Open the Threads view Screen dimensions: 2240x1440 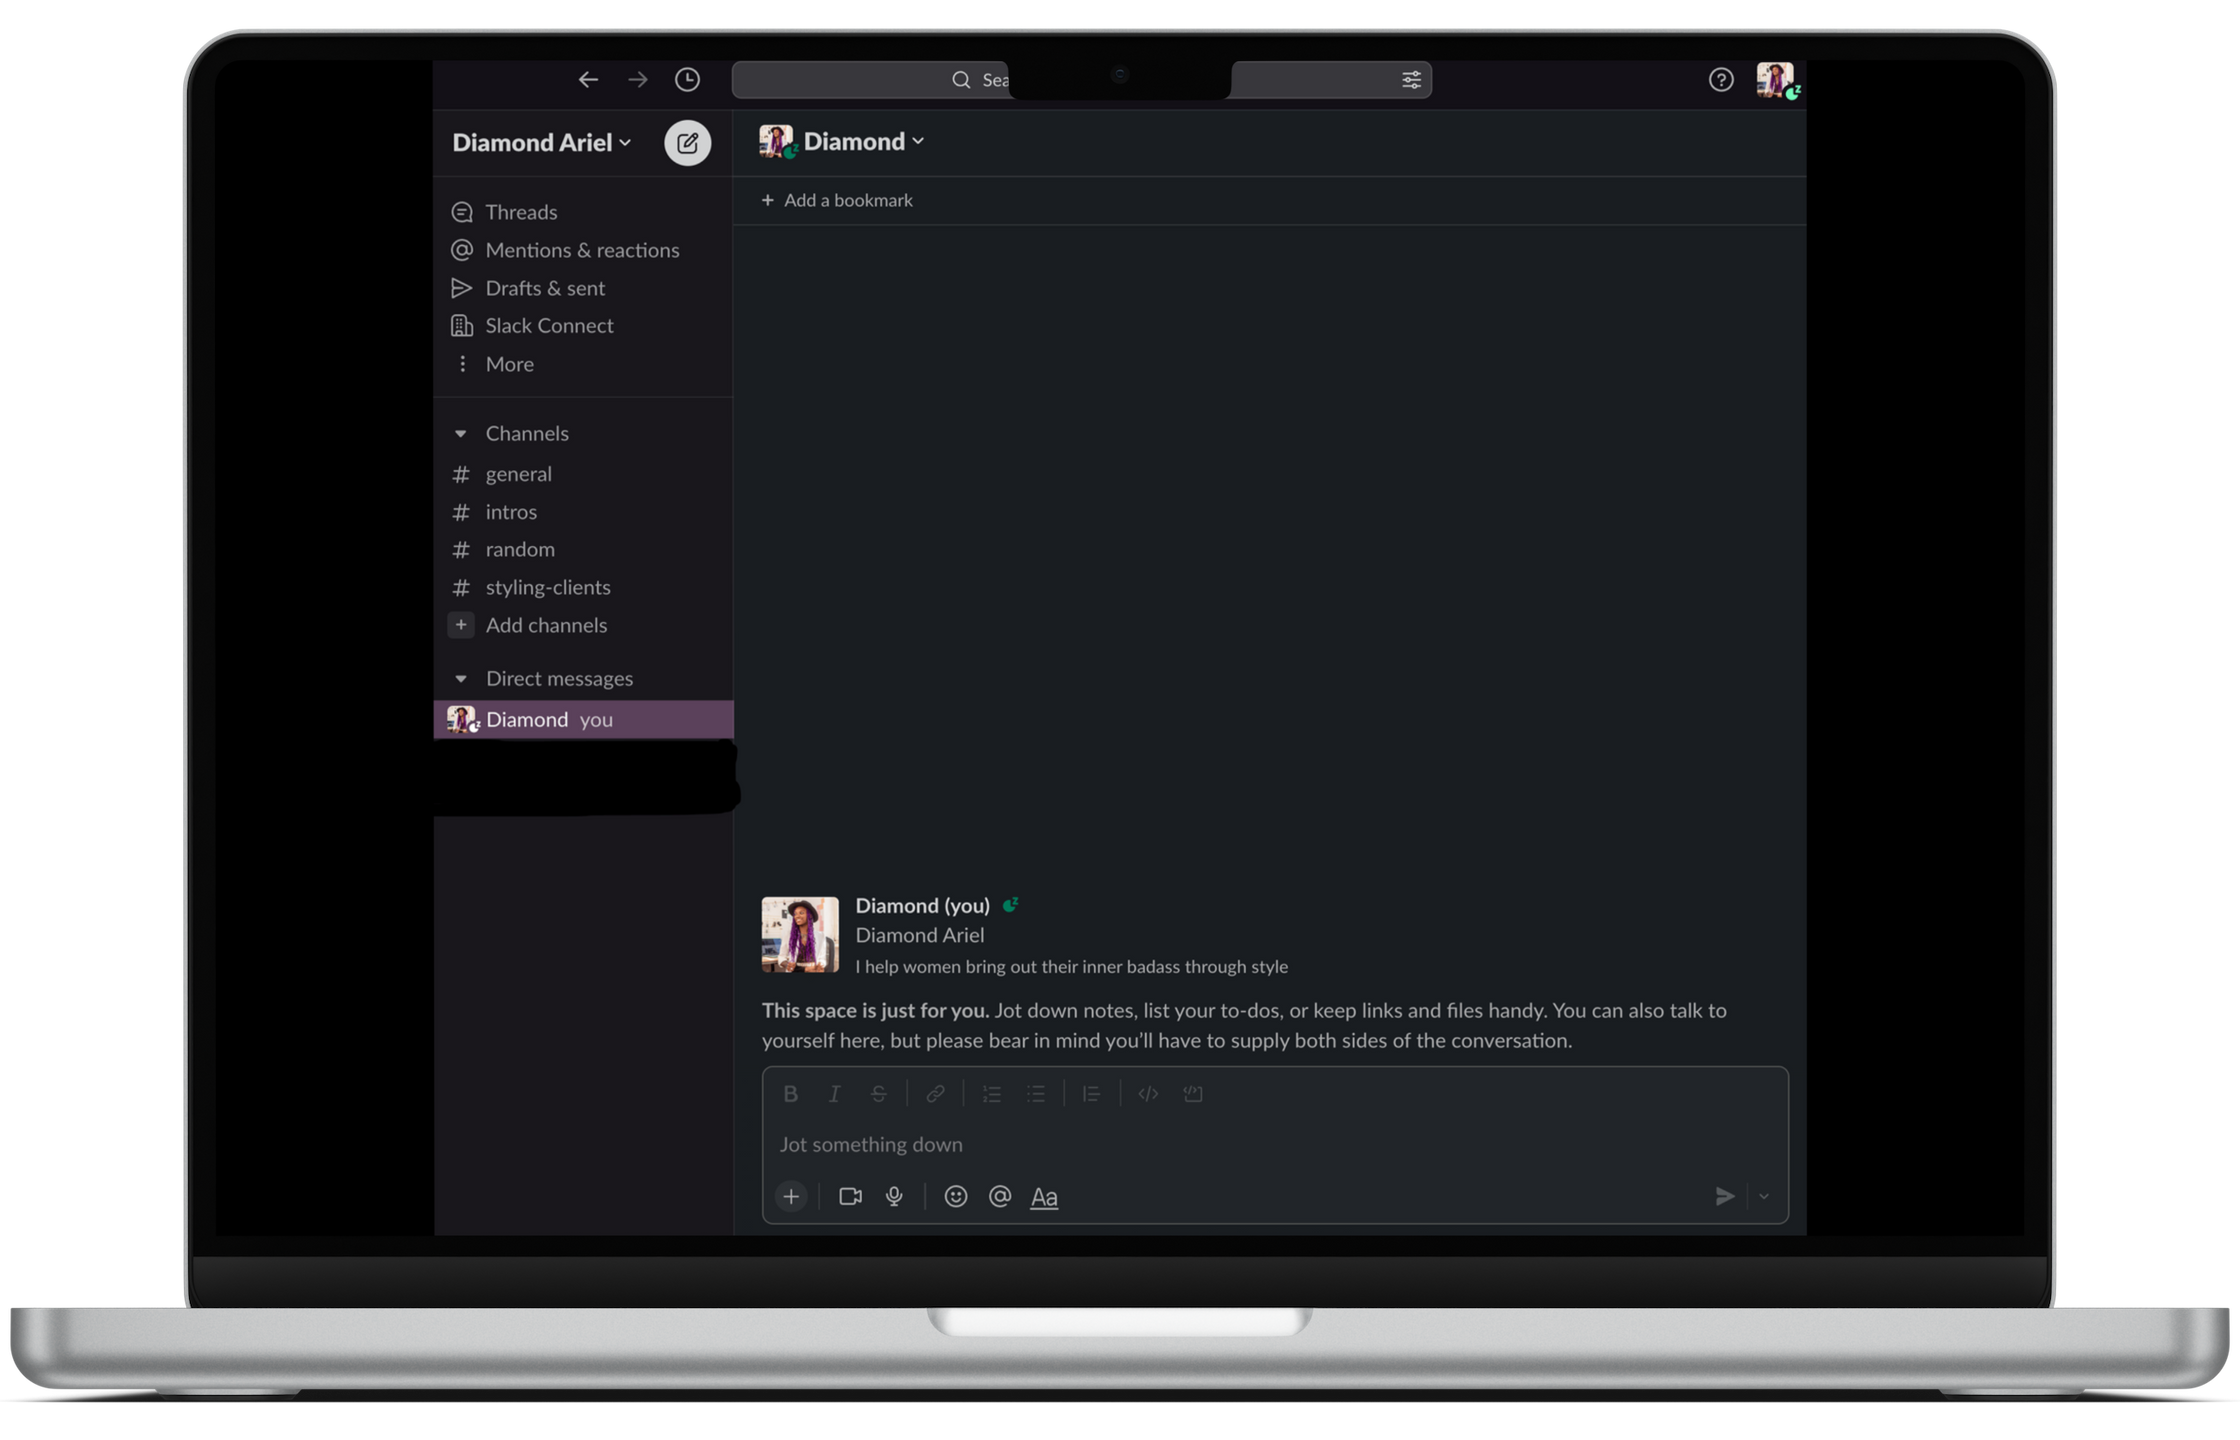[x=520, y=212]
